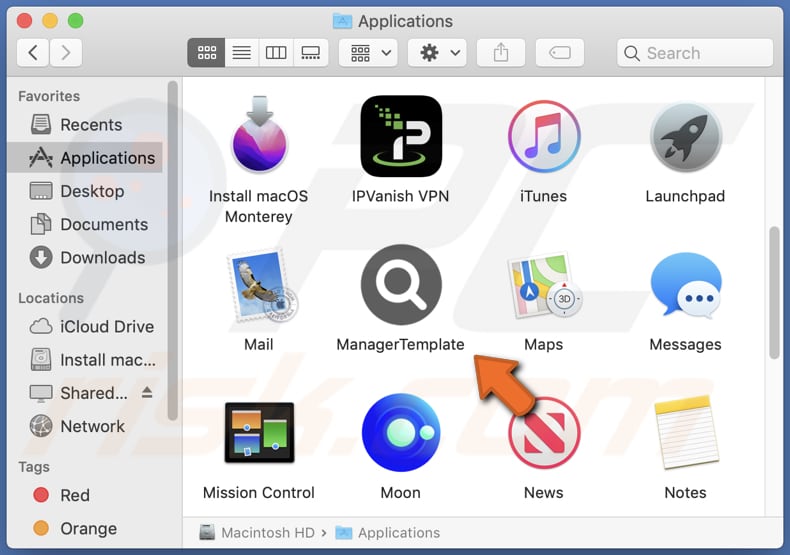Image resolution: width=790 pixels, height=555 pixels.
Task: Open the News app icon
Action: point(544,433)
